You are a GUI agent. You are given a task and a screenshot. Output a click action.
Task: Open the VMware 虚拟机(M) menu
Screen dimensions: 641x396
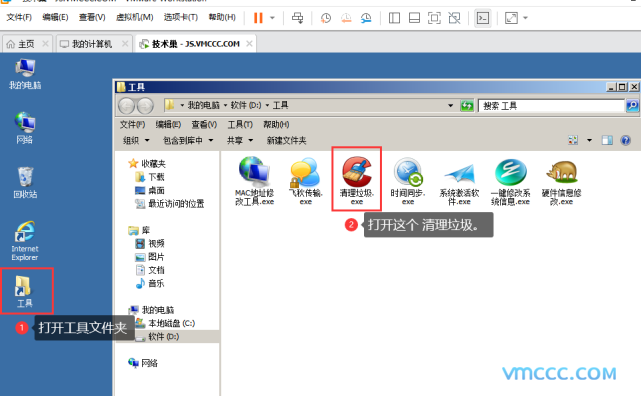pos(134,17)
